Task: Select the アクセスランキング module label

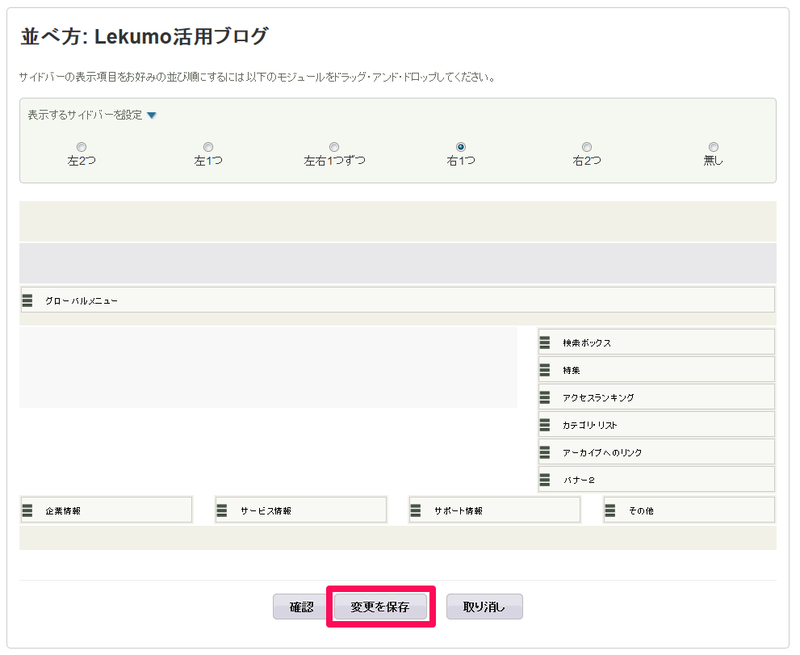Action: click(598, 398)
